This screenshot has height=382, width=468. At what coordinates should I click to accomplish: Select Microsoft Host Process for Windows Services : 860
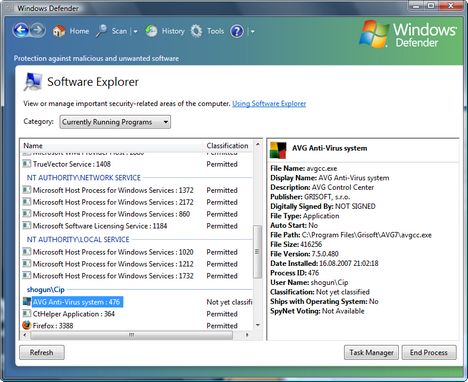tap(137, 214)
